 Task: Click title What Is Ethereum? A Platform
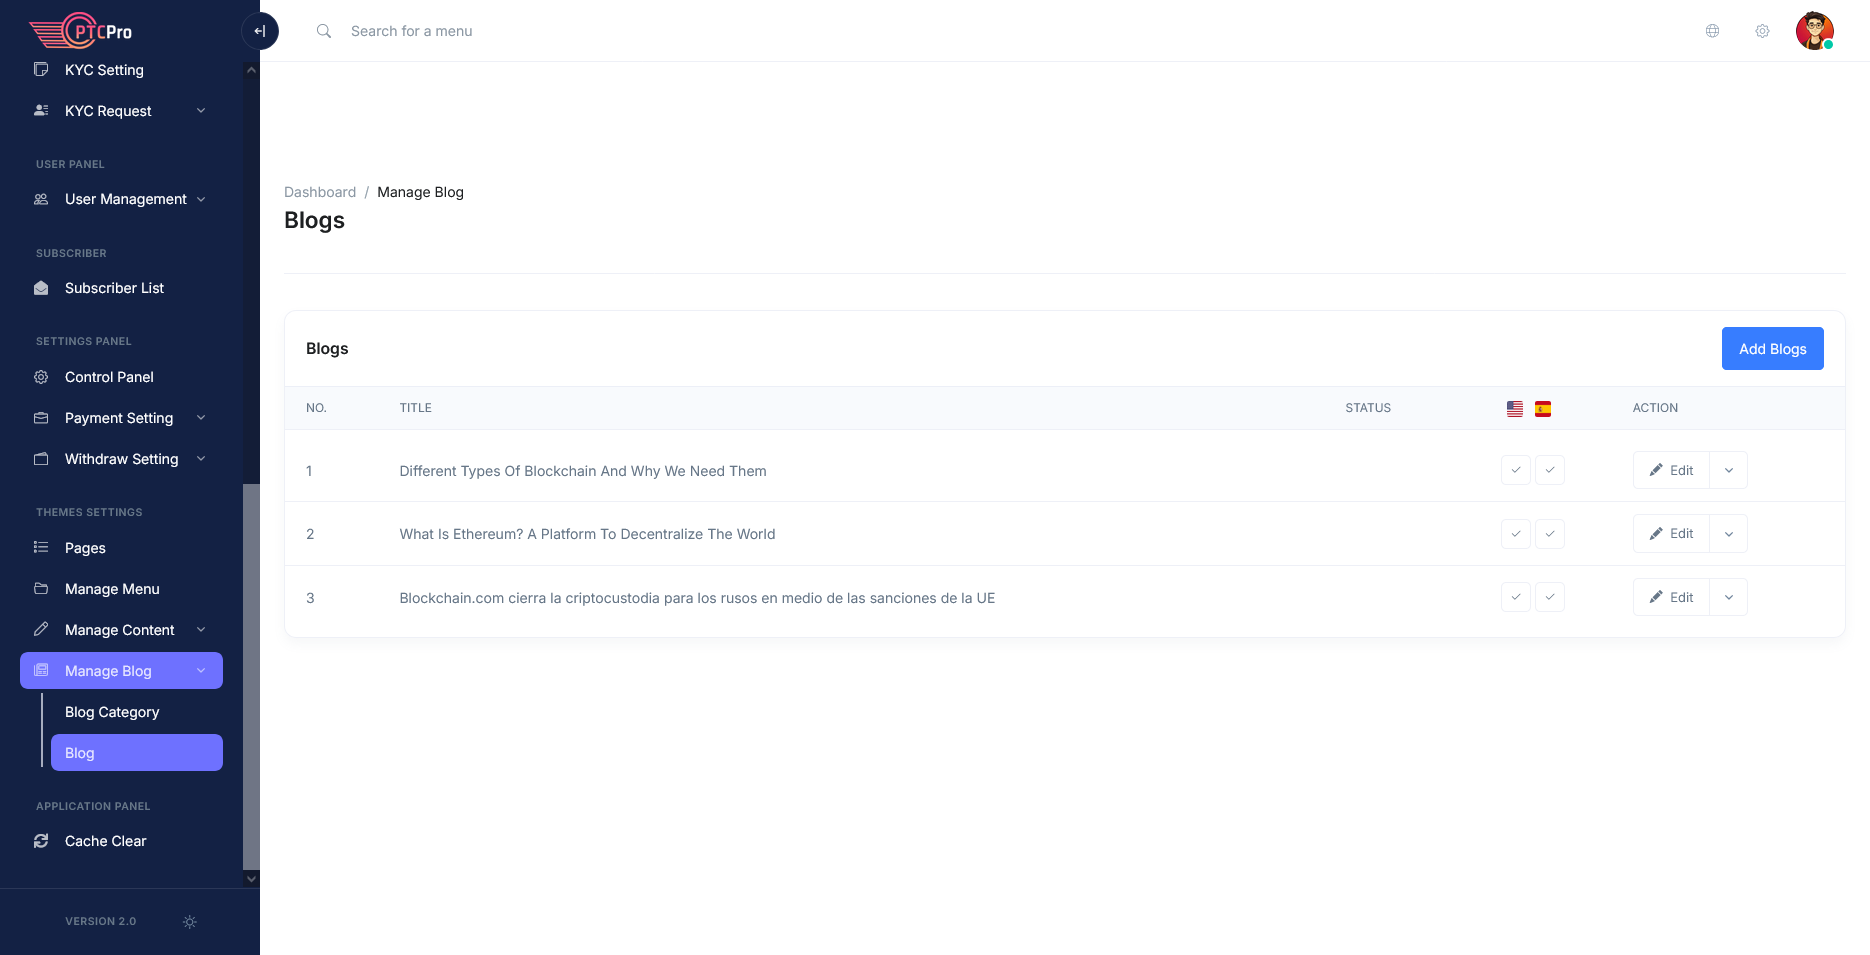tap(587, 534)
